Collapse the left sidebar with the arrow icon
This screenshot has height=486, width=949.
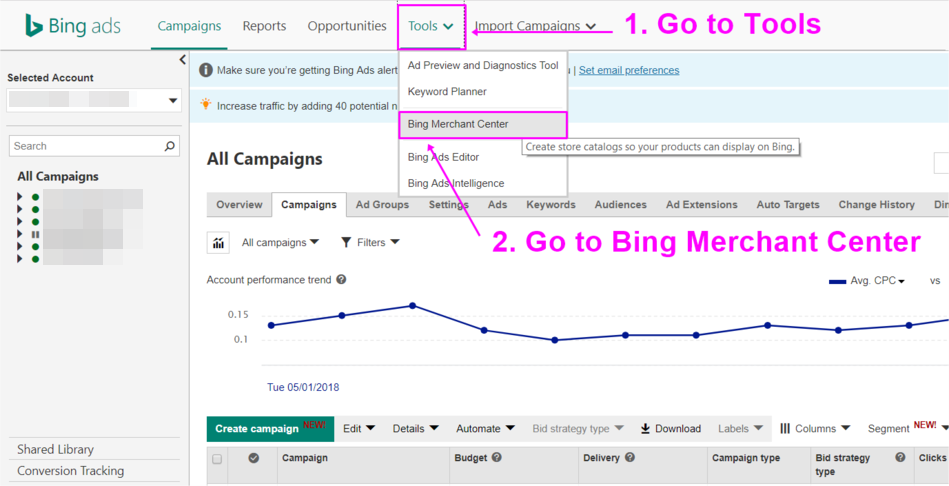182,60
